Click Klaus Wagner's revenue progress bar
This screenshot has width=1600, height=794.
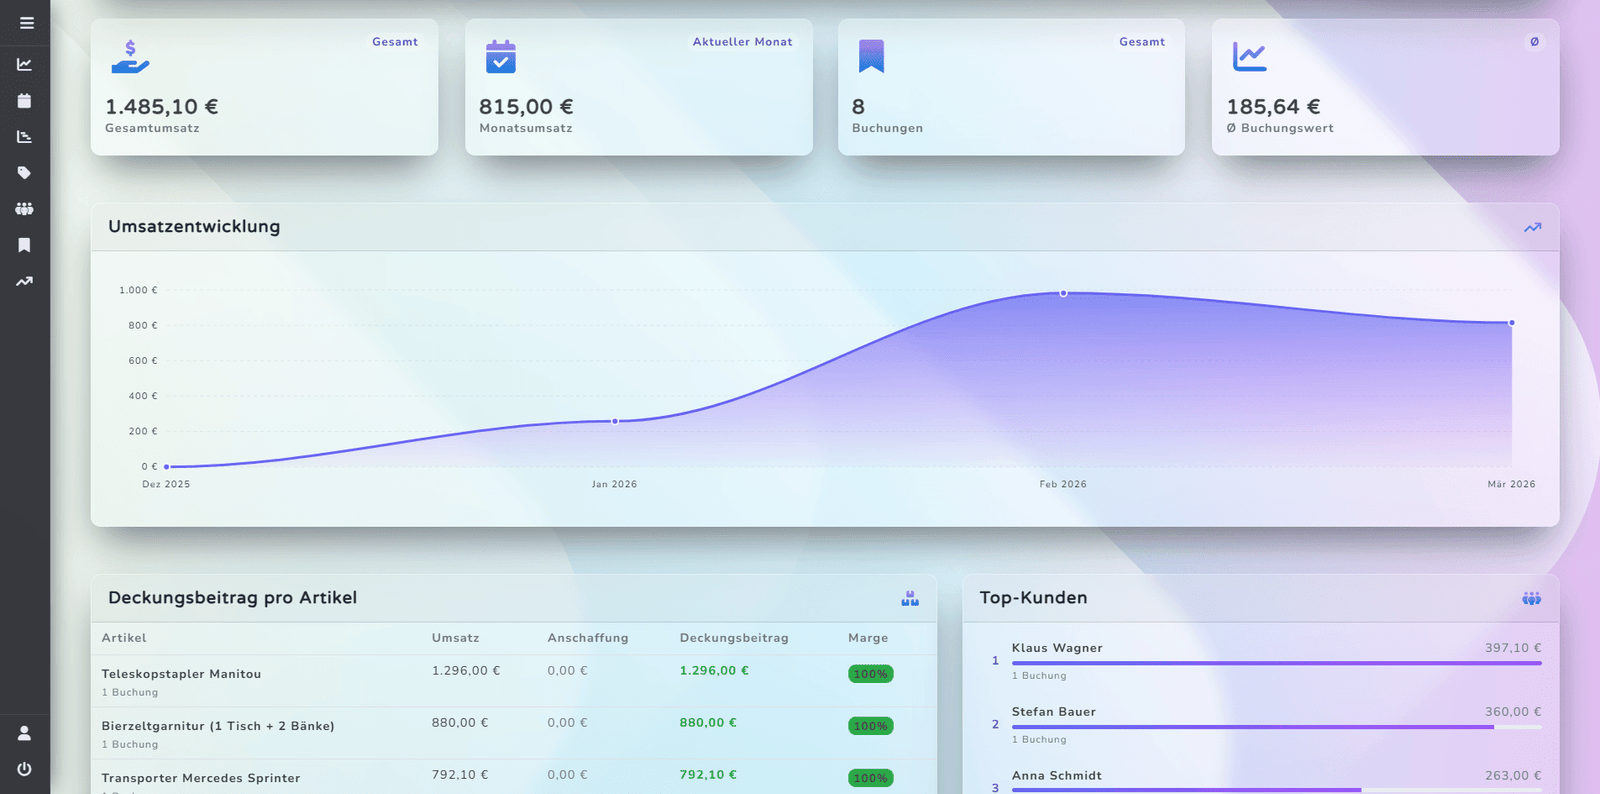point(1276,663)
